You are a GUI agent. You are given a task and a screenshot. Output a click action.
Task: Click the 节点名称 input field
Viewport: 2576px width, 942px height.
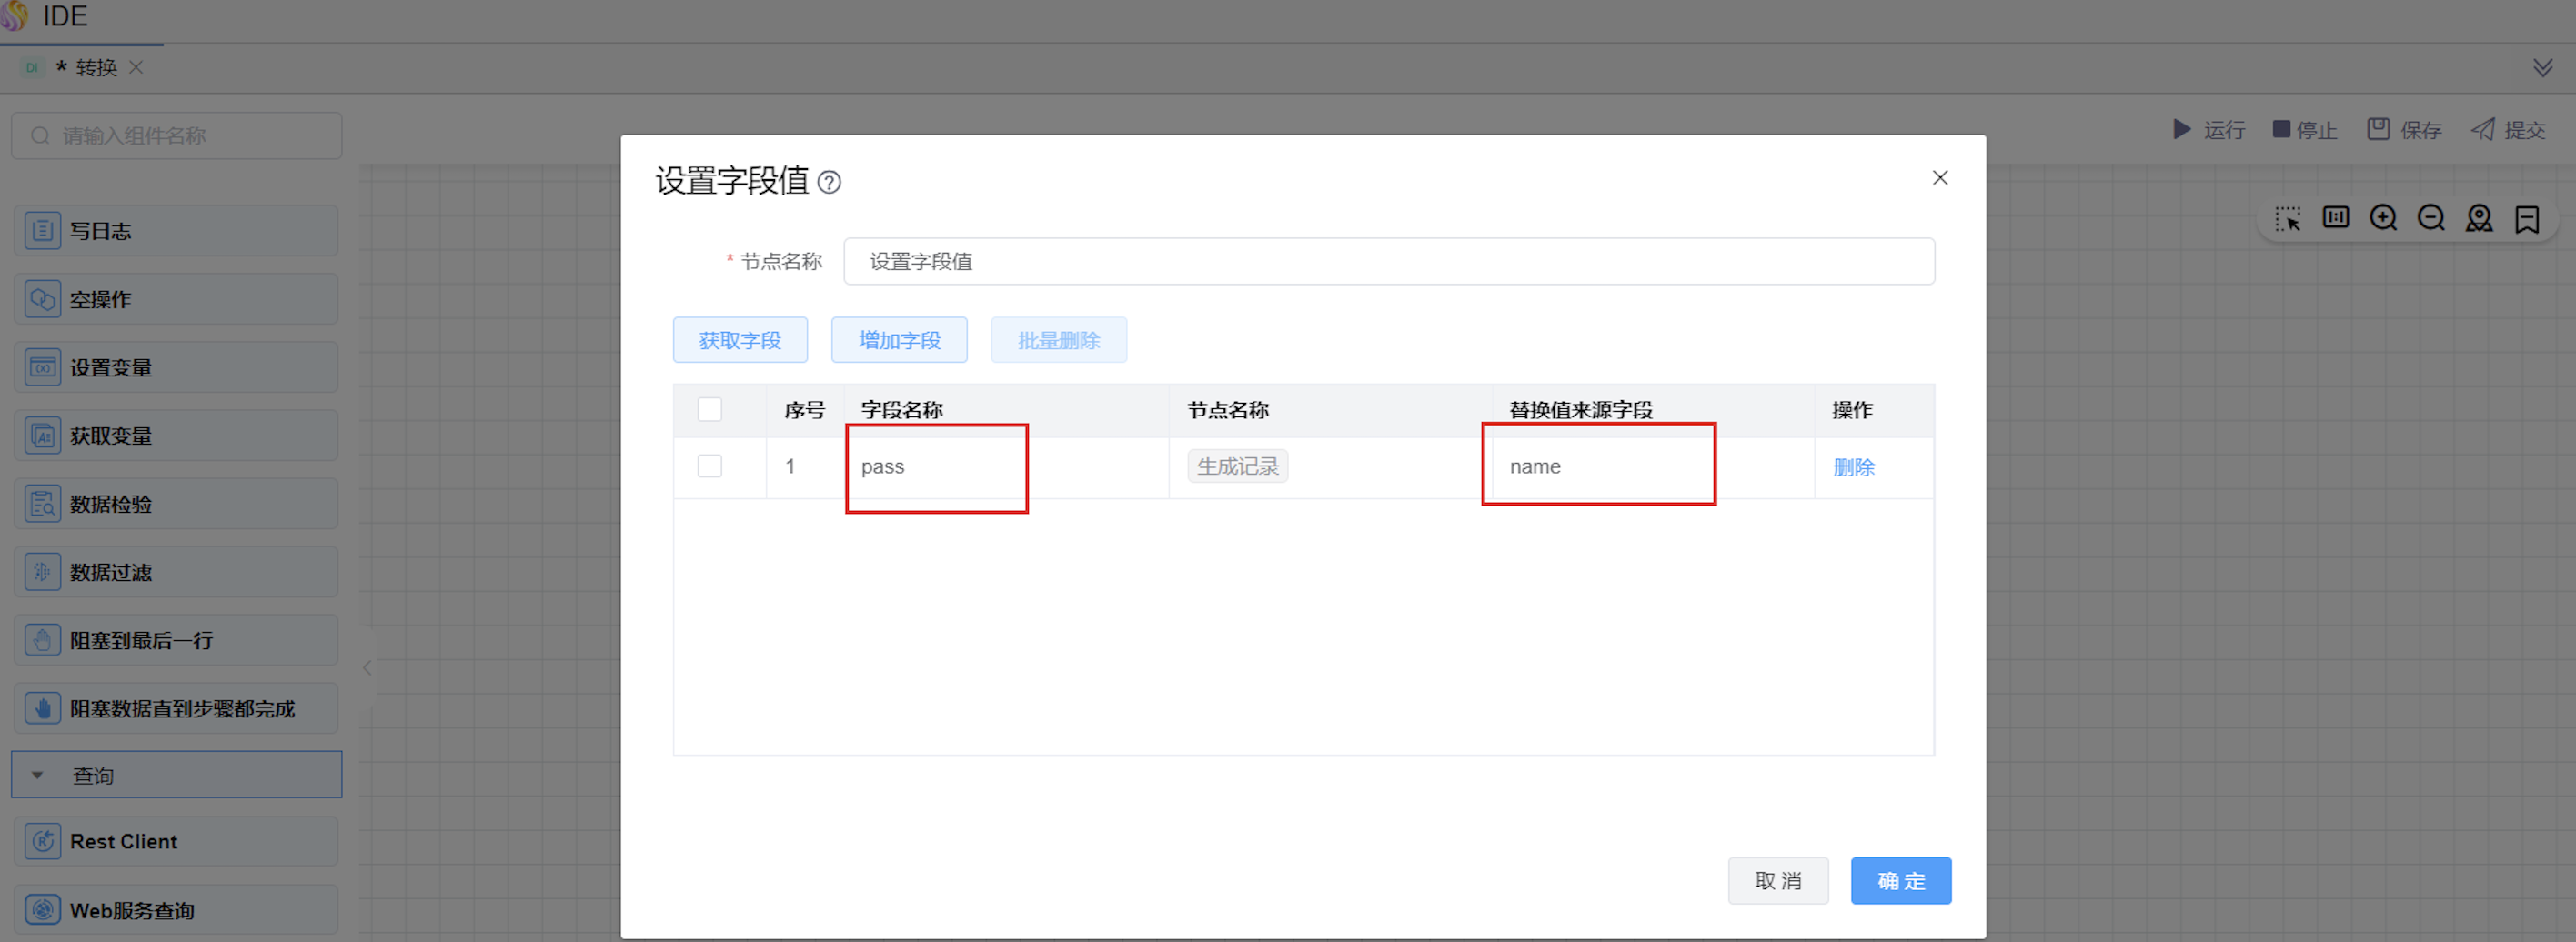coord(1388,261)
